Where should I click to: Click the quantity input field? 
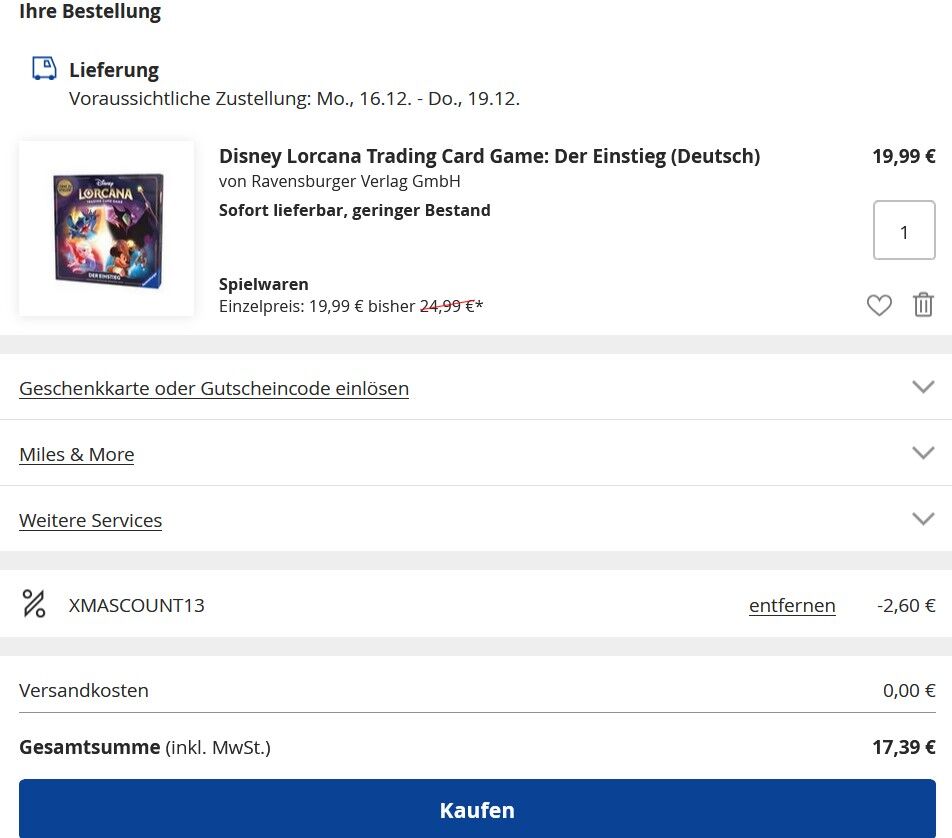pyautogui.click(x=904, y=230)
